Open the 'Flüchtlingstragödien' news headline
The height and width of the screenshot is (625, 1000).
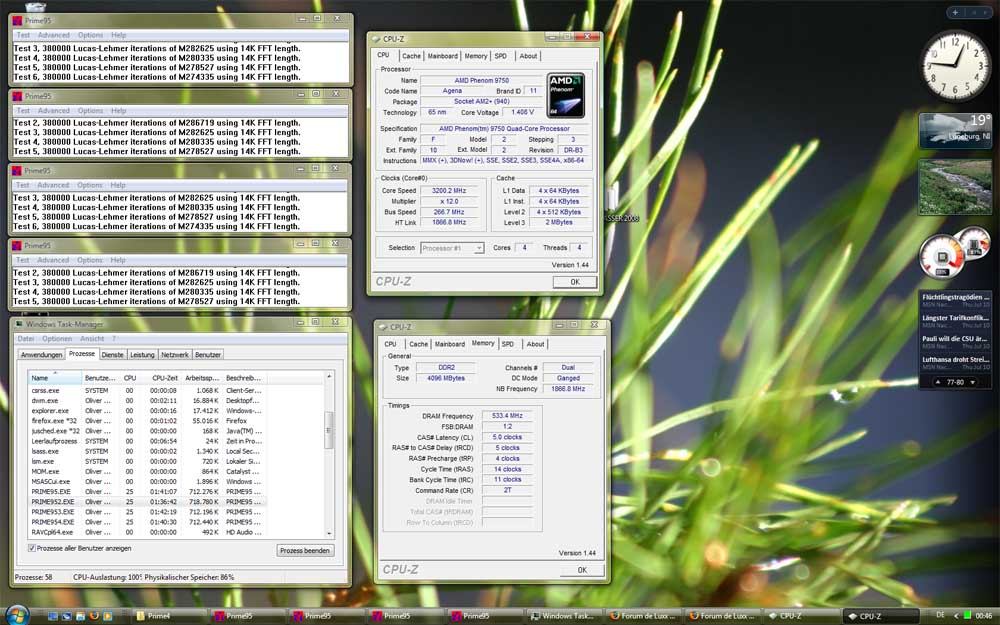point(955,297)
